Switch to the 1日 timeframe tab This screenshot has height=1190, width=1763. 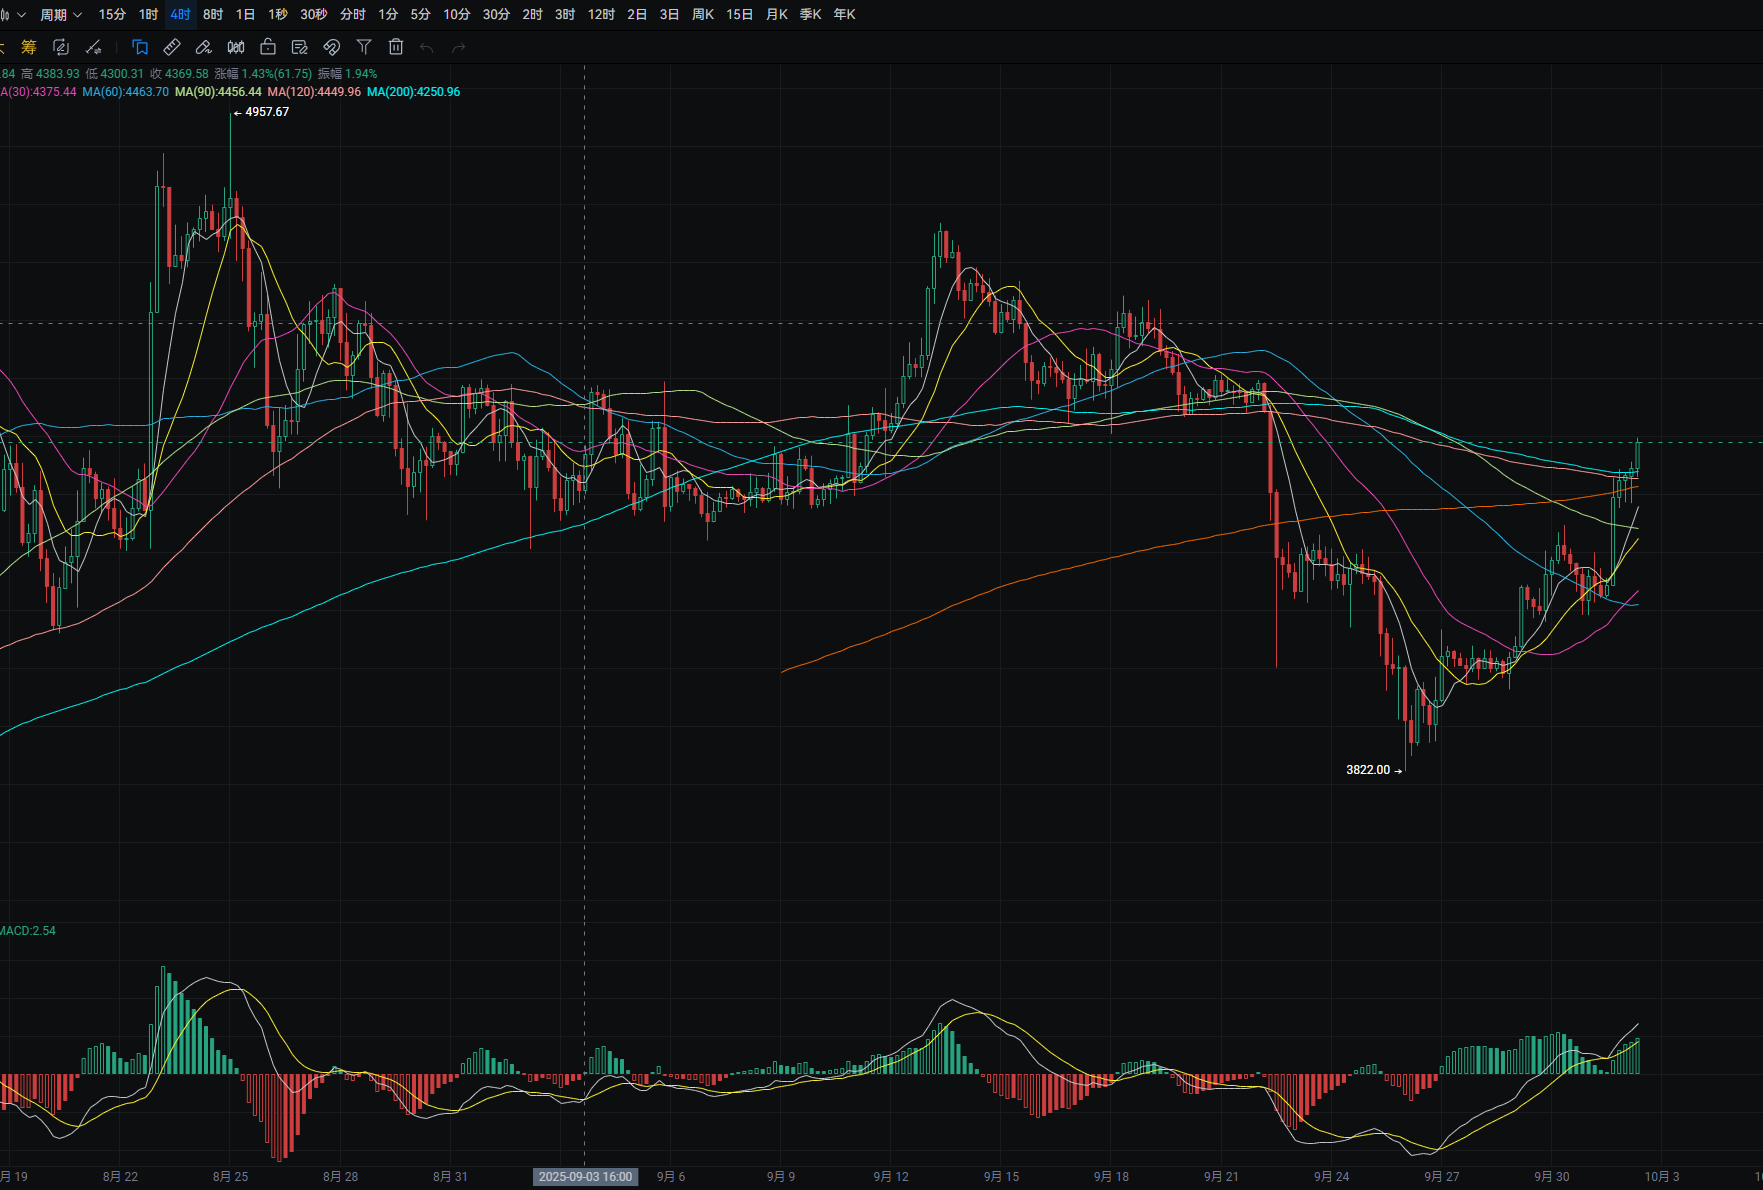coord(245,15)
